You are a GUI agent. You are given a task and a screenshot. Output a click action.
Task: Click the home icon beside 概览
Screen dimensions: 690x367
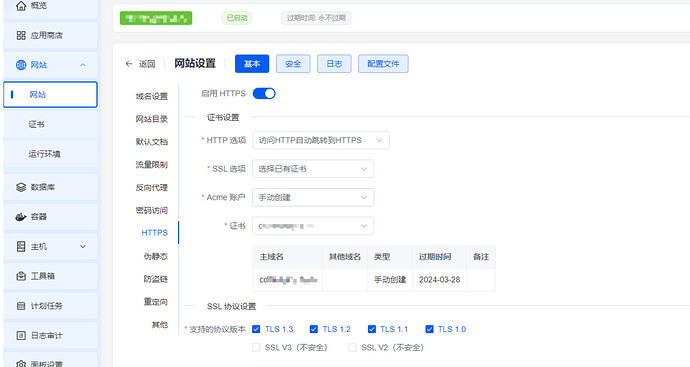tap(21, 6)
